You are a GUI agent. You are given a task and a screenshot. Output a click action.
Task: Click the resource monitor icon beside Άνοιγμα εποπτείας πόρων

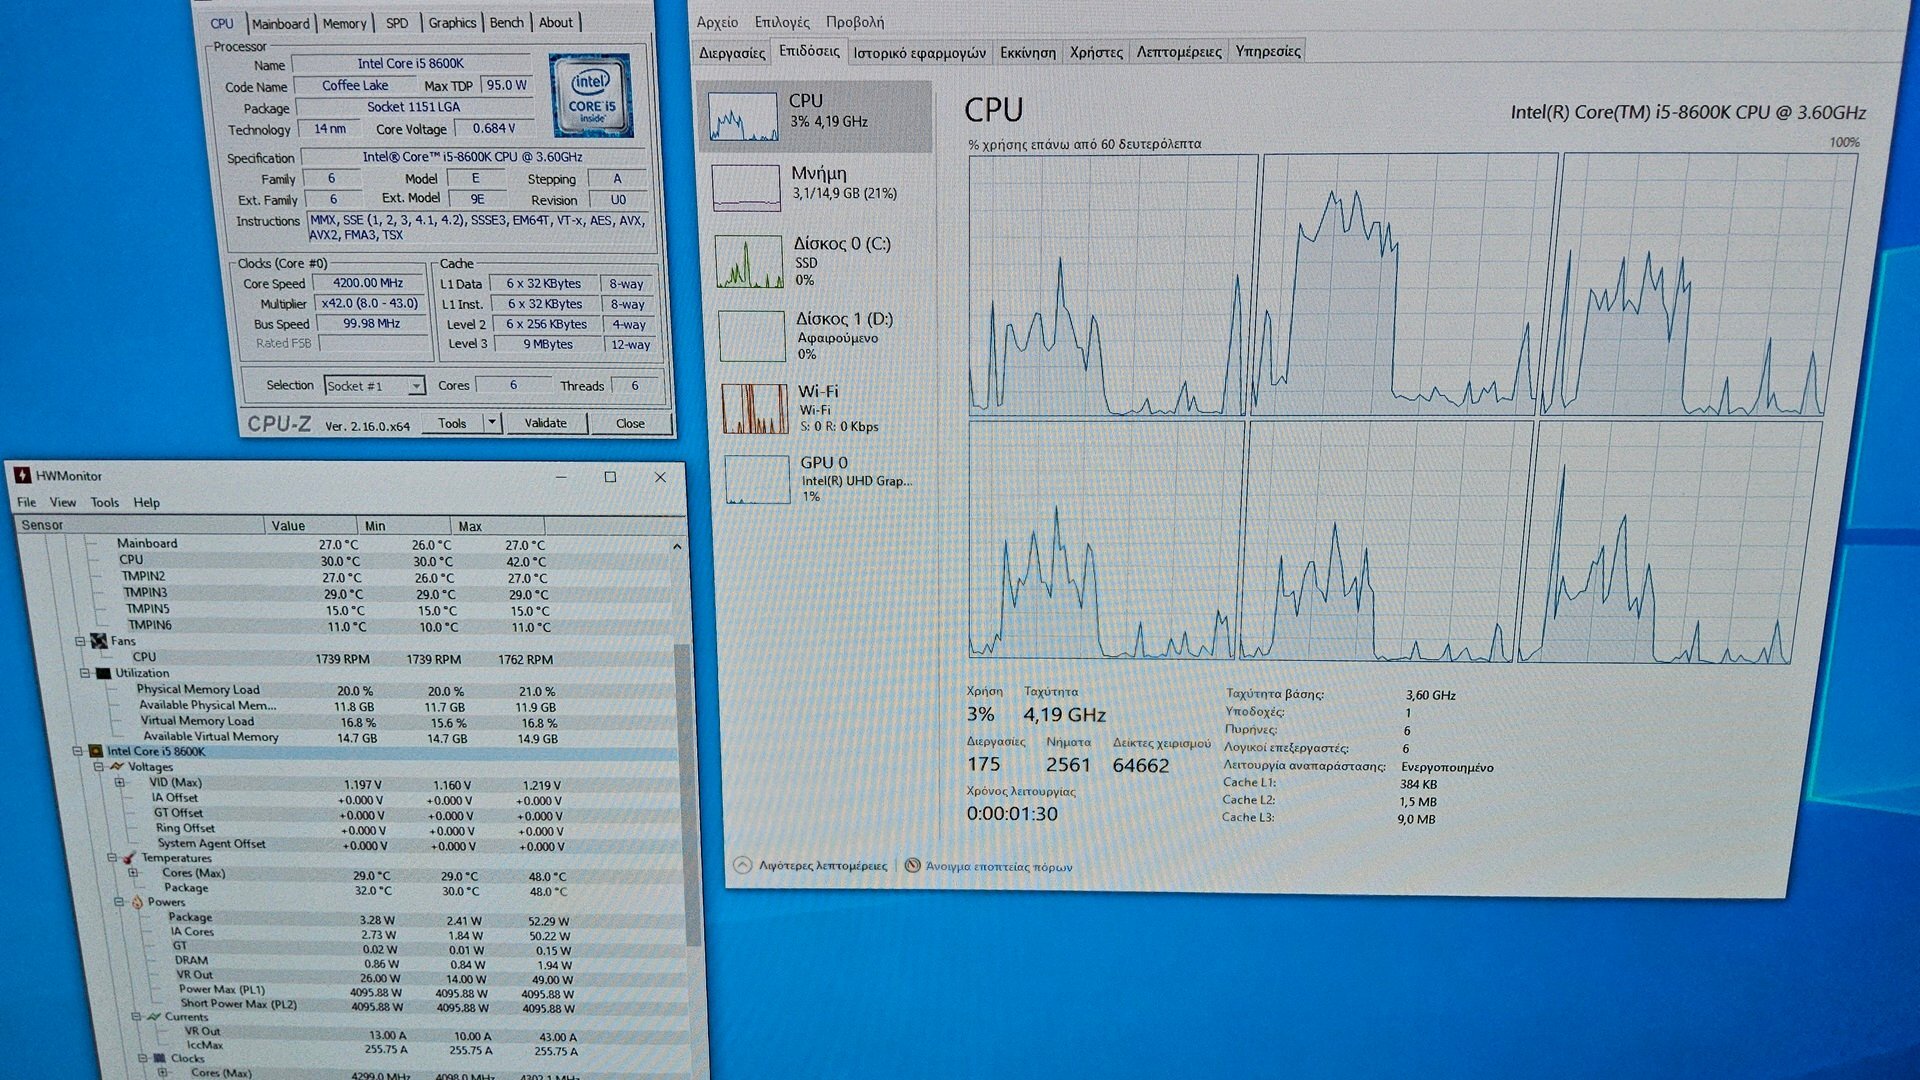[912, 865]
